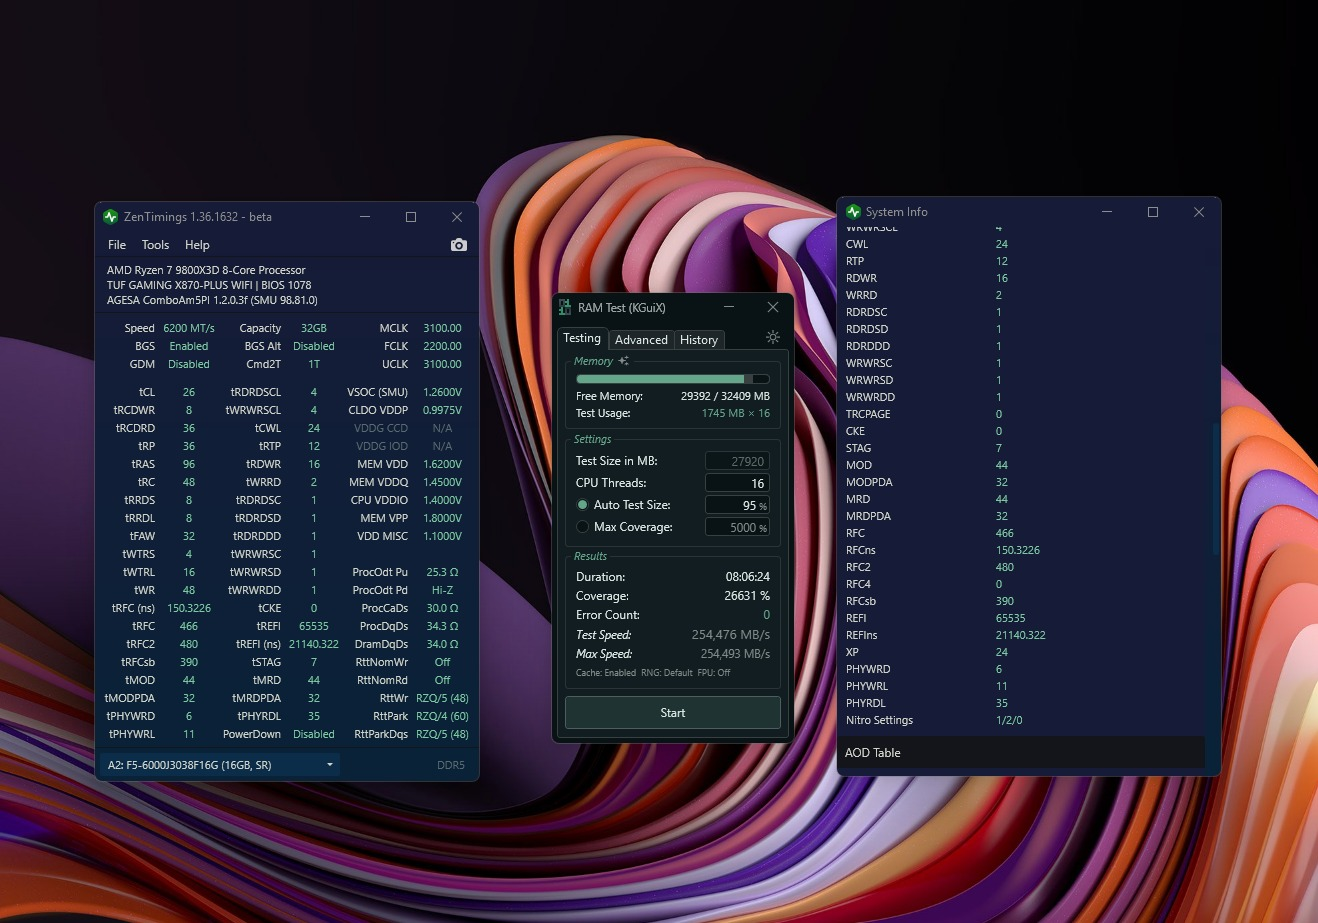Open the History tab in RAM Test
The image size is (1318, 923).
[699, 340]
